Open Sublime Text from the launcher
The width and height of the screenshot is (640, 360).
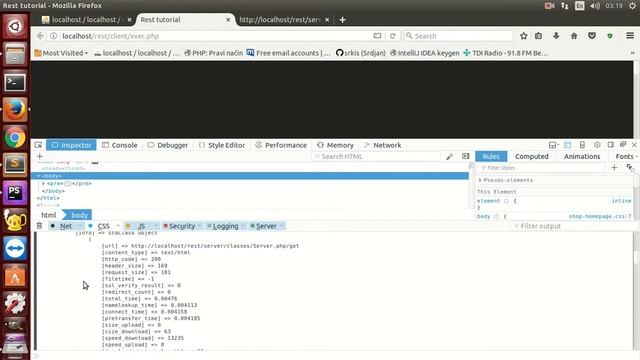15,165
